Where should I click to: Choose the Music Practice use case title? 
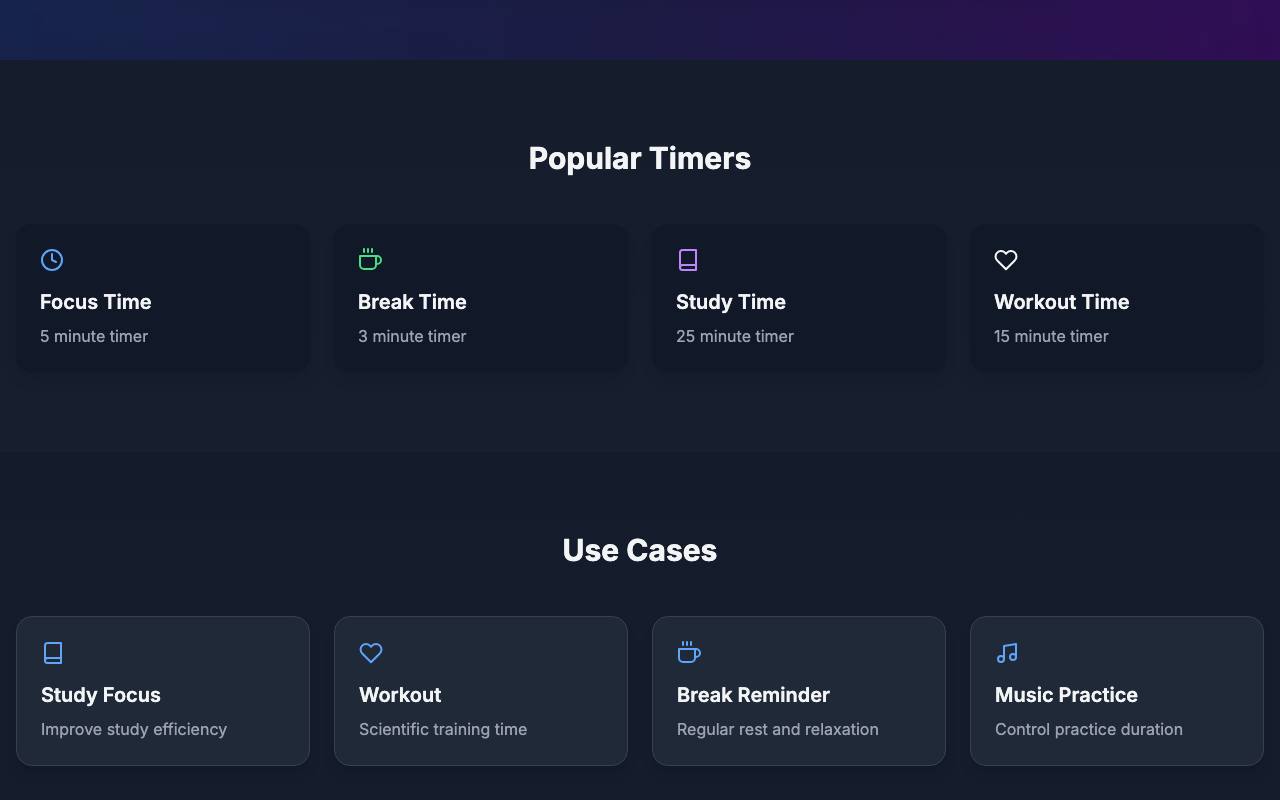(x=1066, y=695)
